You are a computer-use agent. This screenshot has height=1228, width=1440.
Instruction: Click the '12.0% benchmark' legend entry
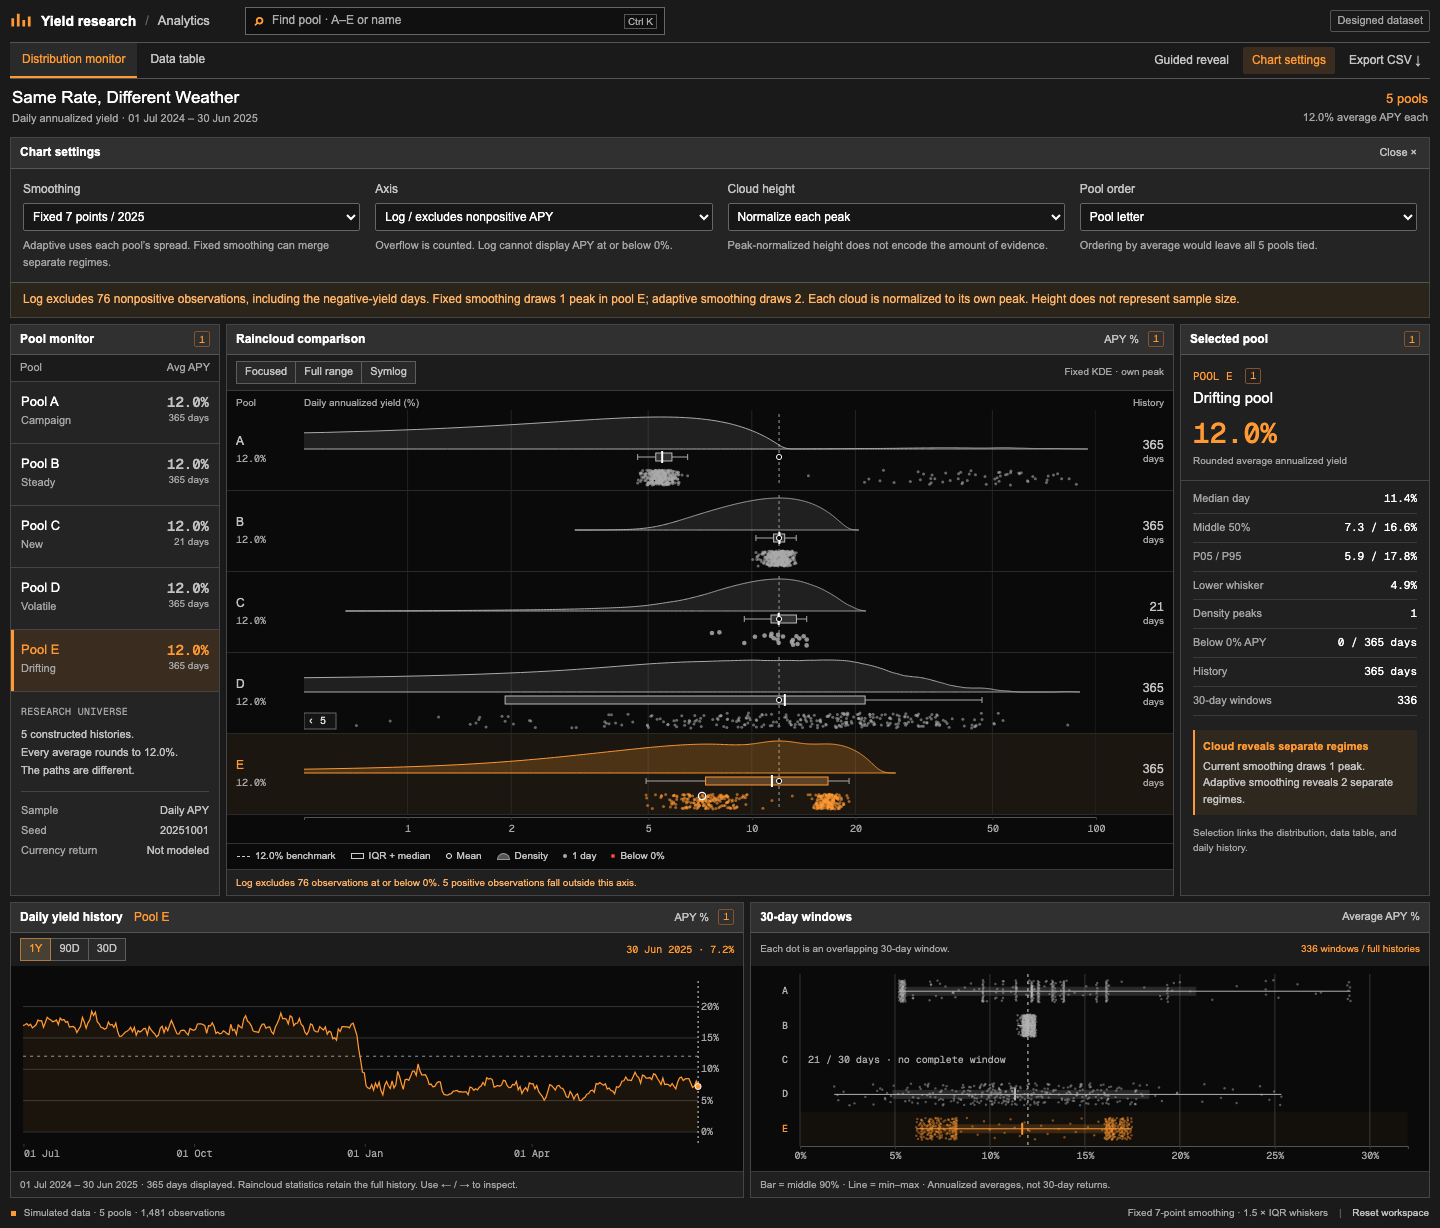click(286, 856)
